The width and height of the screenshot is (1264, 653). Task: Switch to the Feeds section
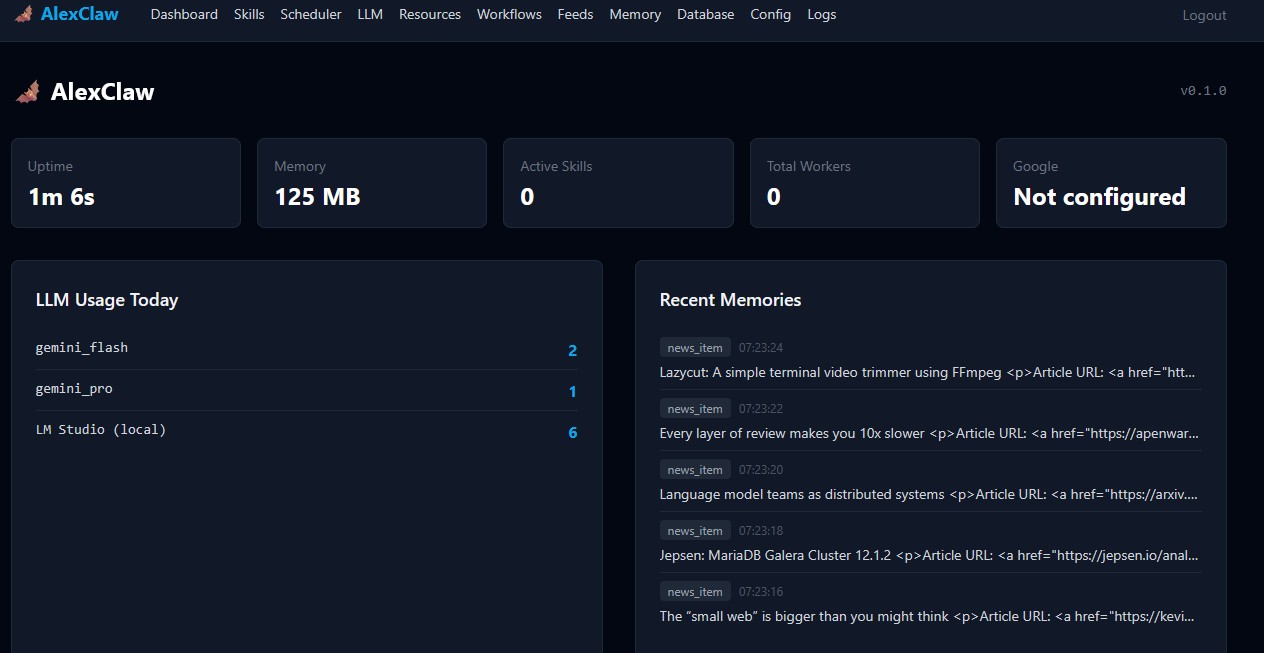[575, 14]
